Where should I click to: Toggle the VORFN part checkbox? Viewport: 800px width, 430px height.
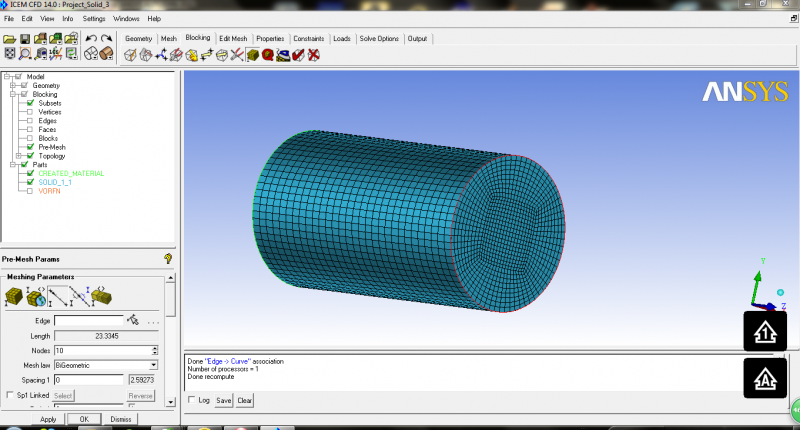[x=30, y=191]
